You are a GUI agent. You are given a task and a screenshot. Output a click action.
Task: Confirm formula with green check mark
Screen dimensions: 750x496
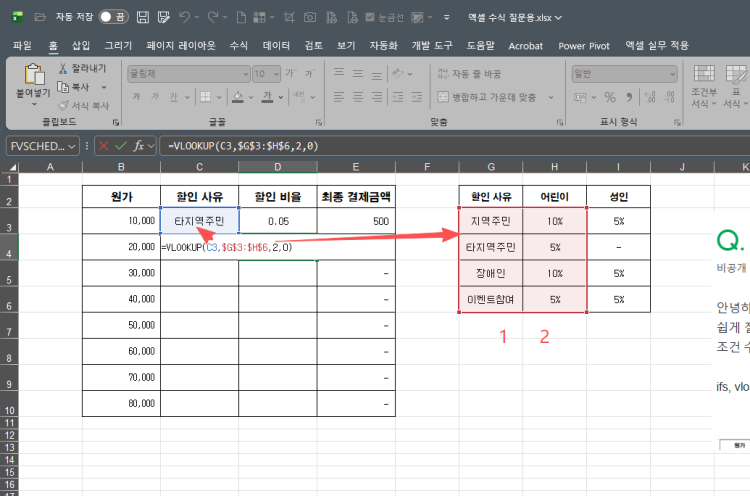coord(121,145)
